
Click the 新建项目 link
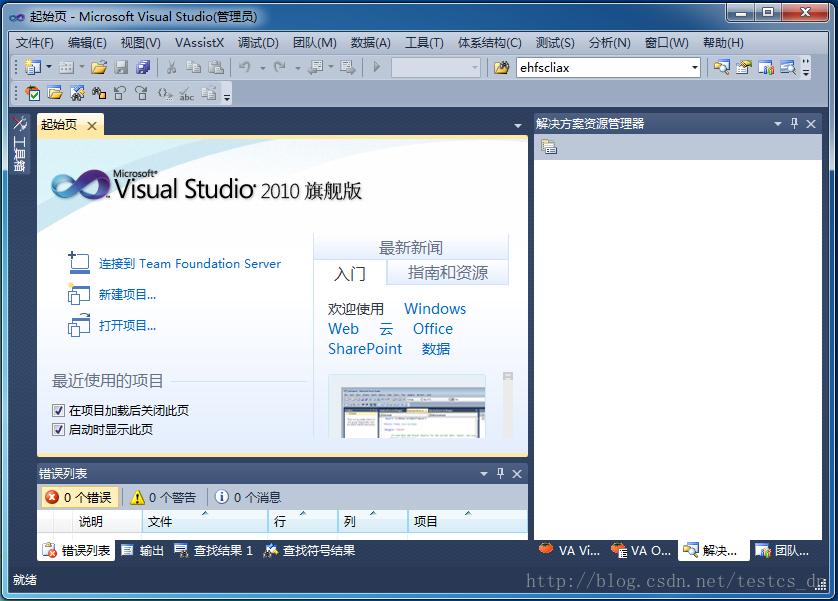click(127, 294)
